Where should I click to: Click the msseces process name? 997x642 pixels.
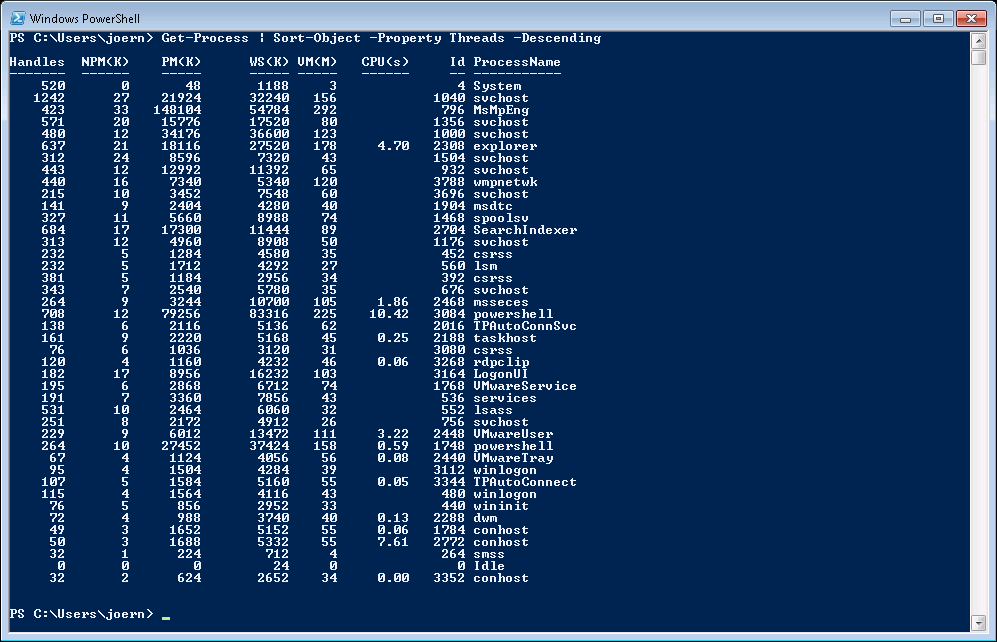pyautogui.click(x=501, y=302)
